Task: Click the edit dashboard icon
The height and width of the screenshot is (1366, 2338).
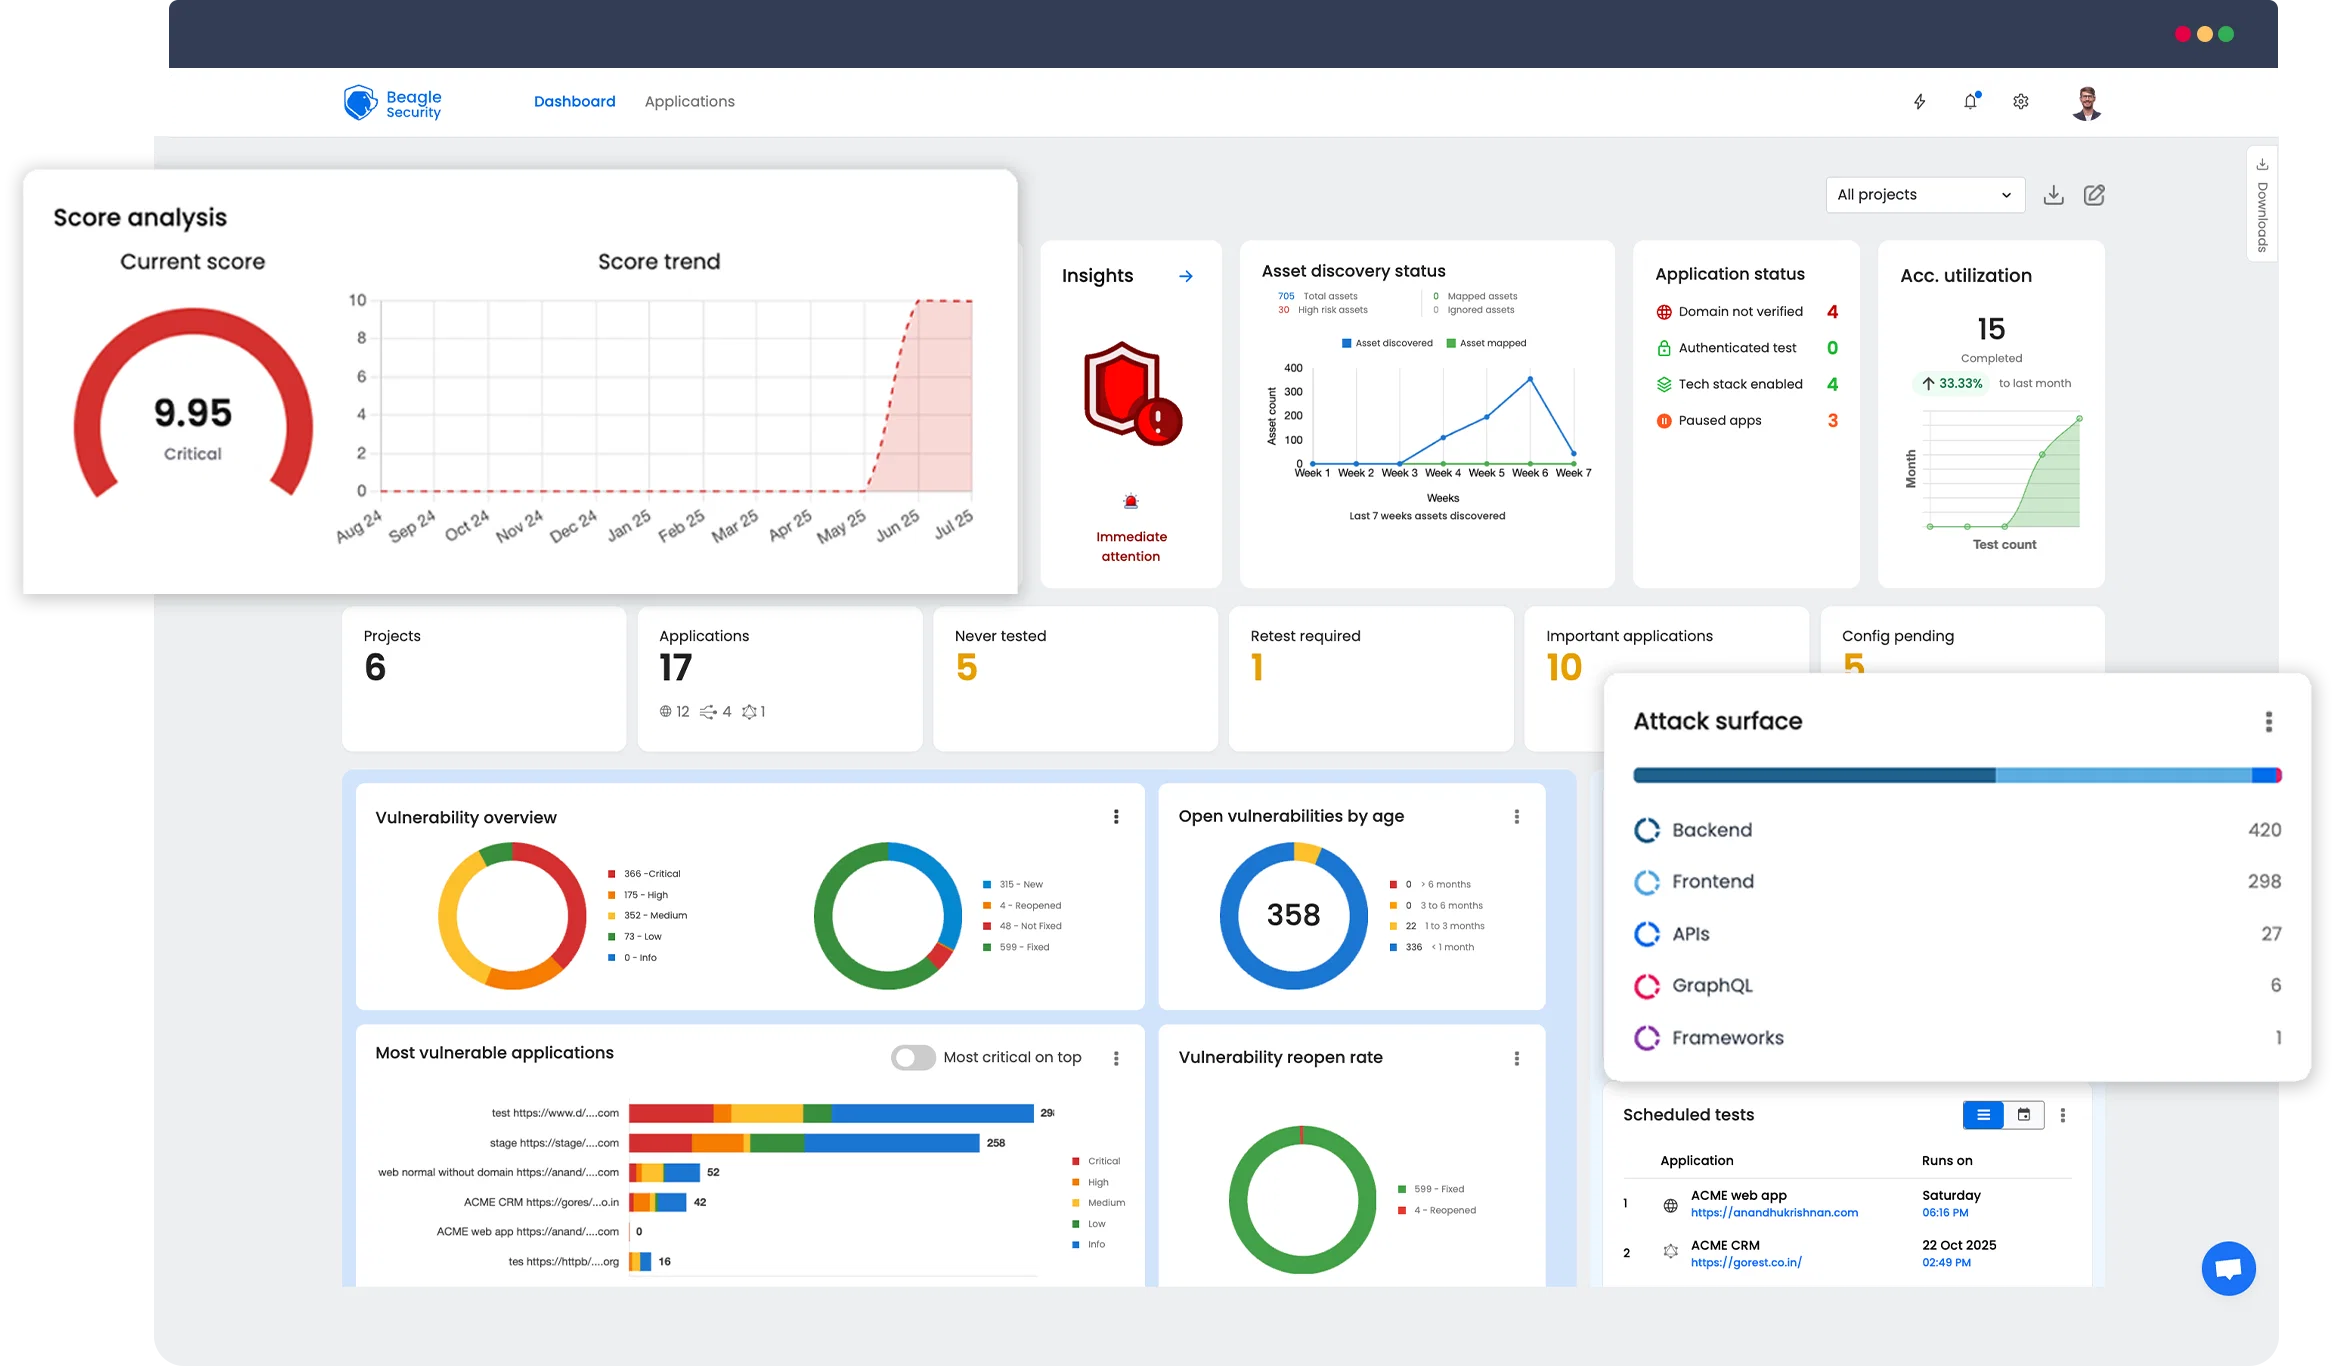Action: click(2094, 194)
